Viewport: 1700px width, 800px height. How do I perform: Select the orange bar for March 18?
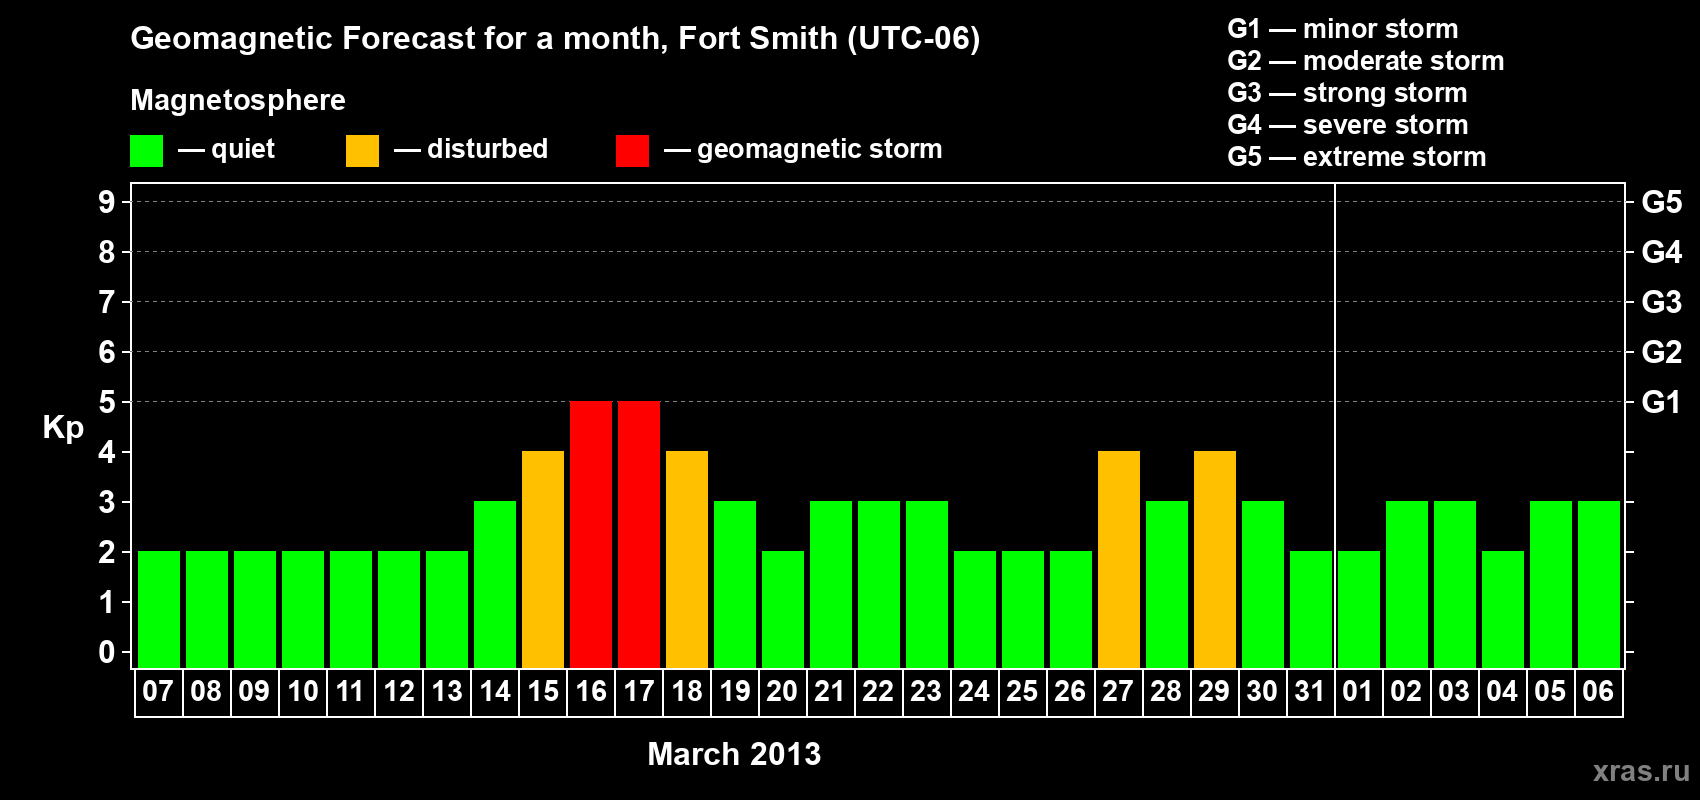tap(687, 560)
